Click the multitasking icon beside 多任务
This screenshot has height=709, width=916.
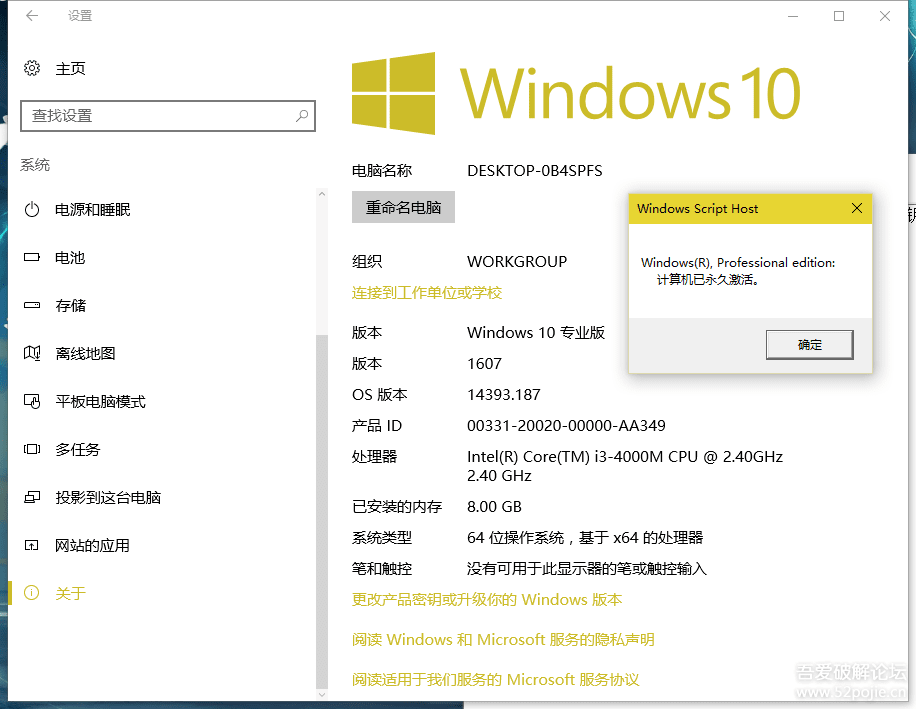pos(32,449)
